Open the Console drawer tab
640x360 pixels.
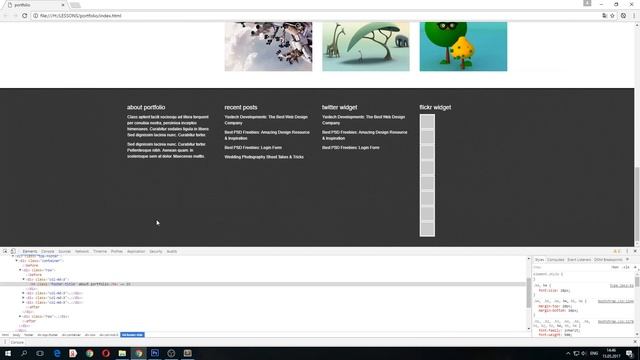click(x=17, y=342)
